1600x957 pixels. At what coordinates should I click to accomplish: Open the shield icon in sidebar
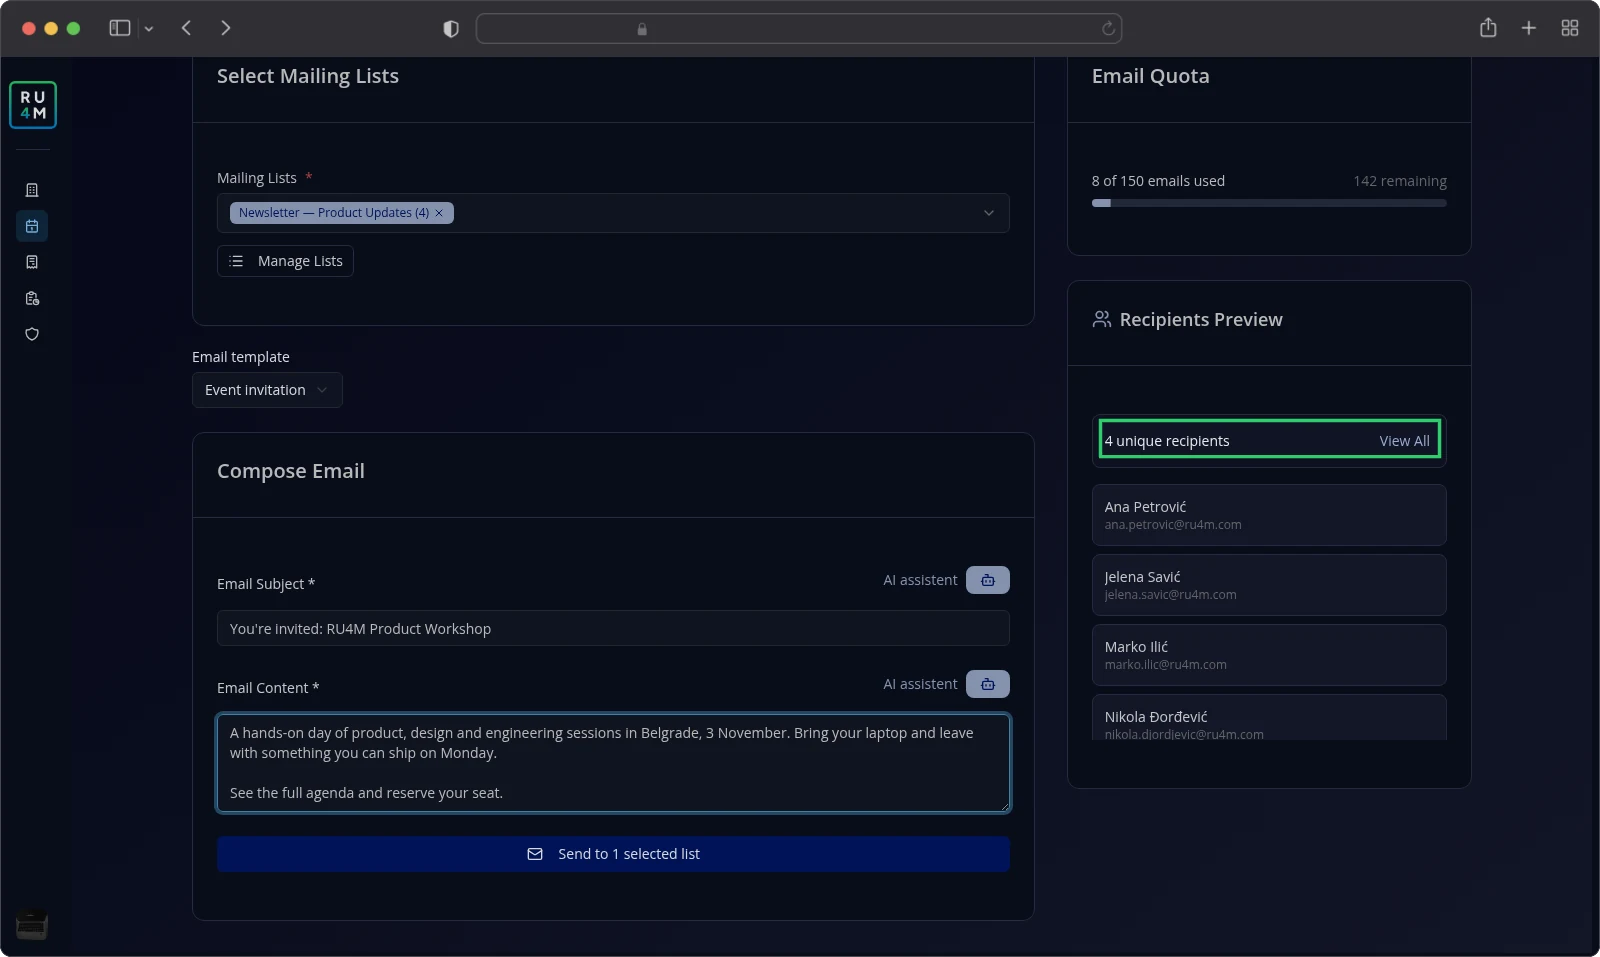click(32, 334)
